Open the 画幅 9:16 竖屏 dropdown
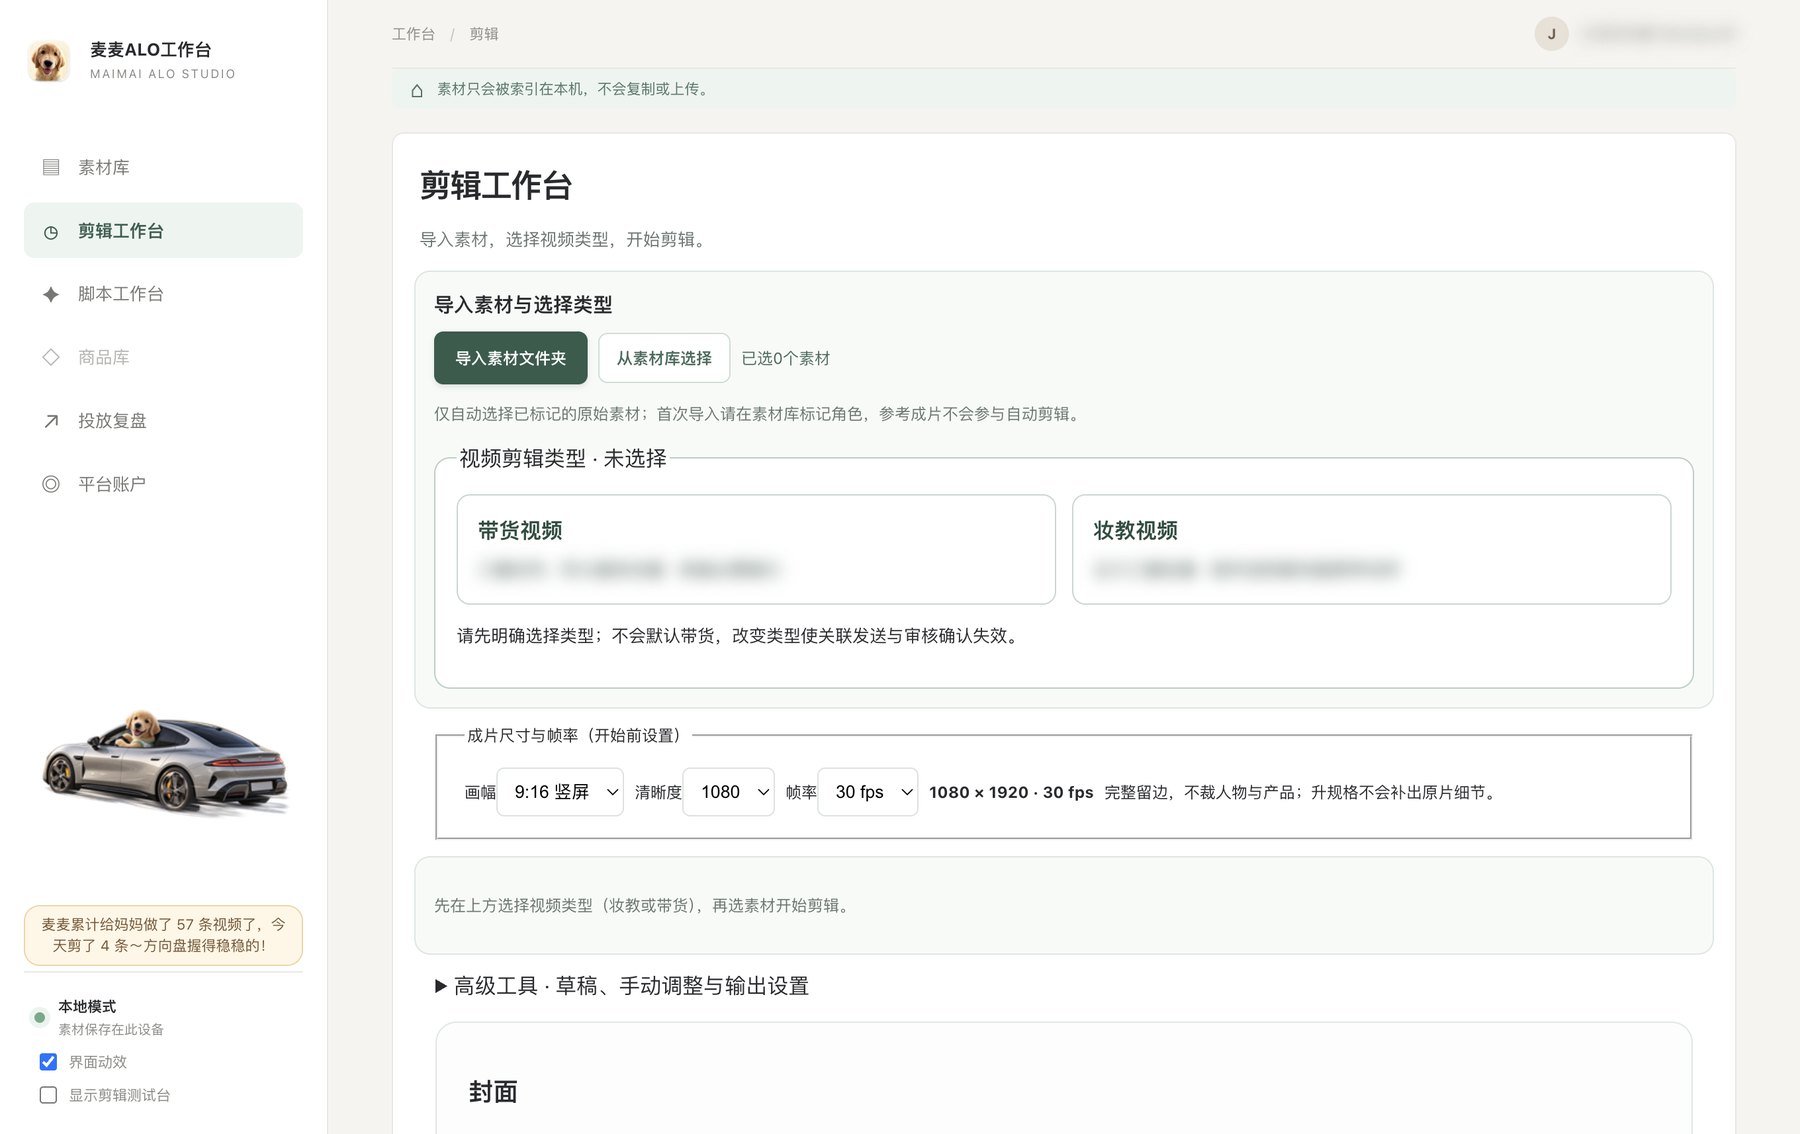Viewport: 1800px width, 1134px height. click(560, 792)
